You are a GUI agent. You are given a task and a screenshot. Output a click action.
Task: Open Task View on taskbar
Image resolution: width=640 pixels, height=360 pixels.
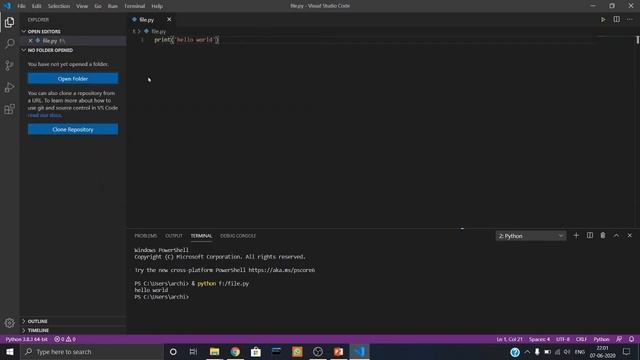(193, 351)
